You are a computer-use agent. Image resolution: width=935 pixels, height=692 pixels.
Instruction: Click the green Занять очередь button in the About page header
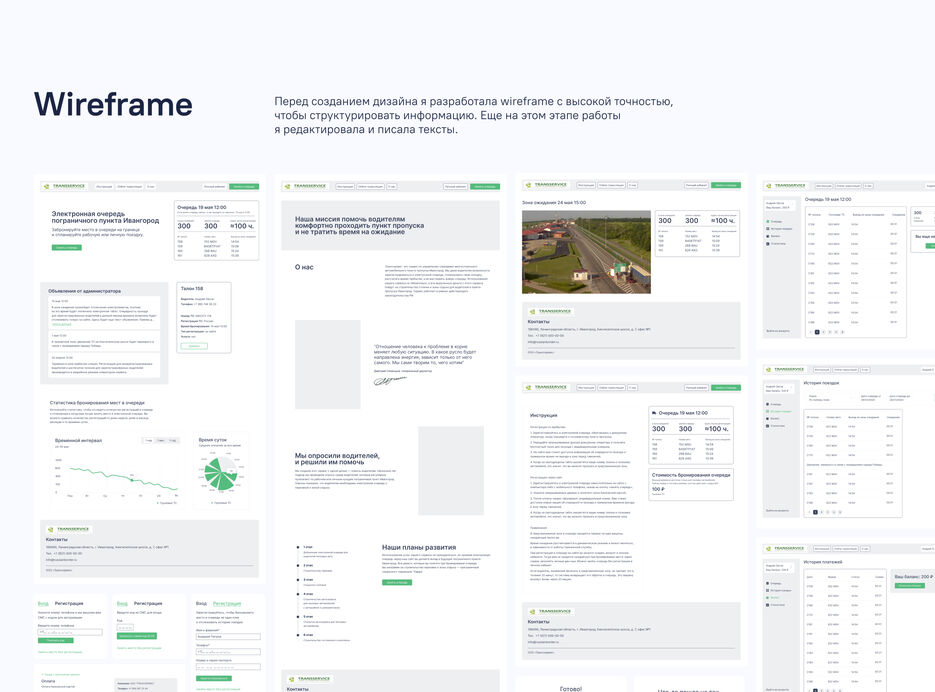485,187
